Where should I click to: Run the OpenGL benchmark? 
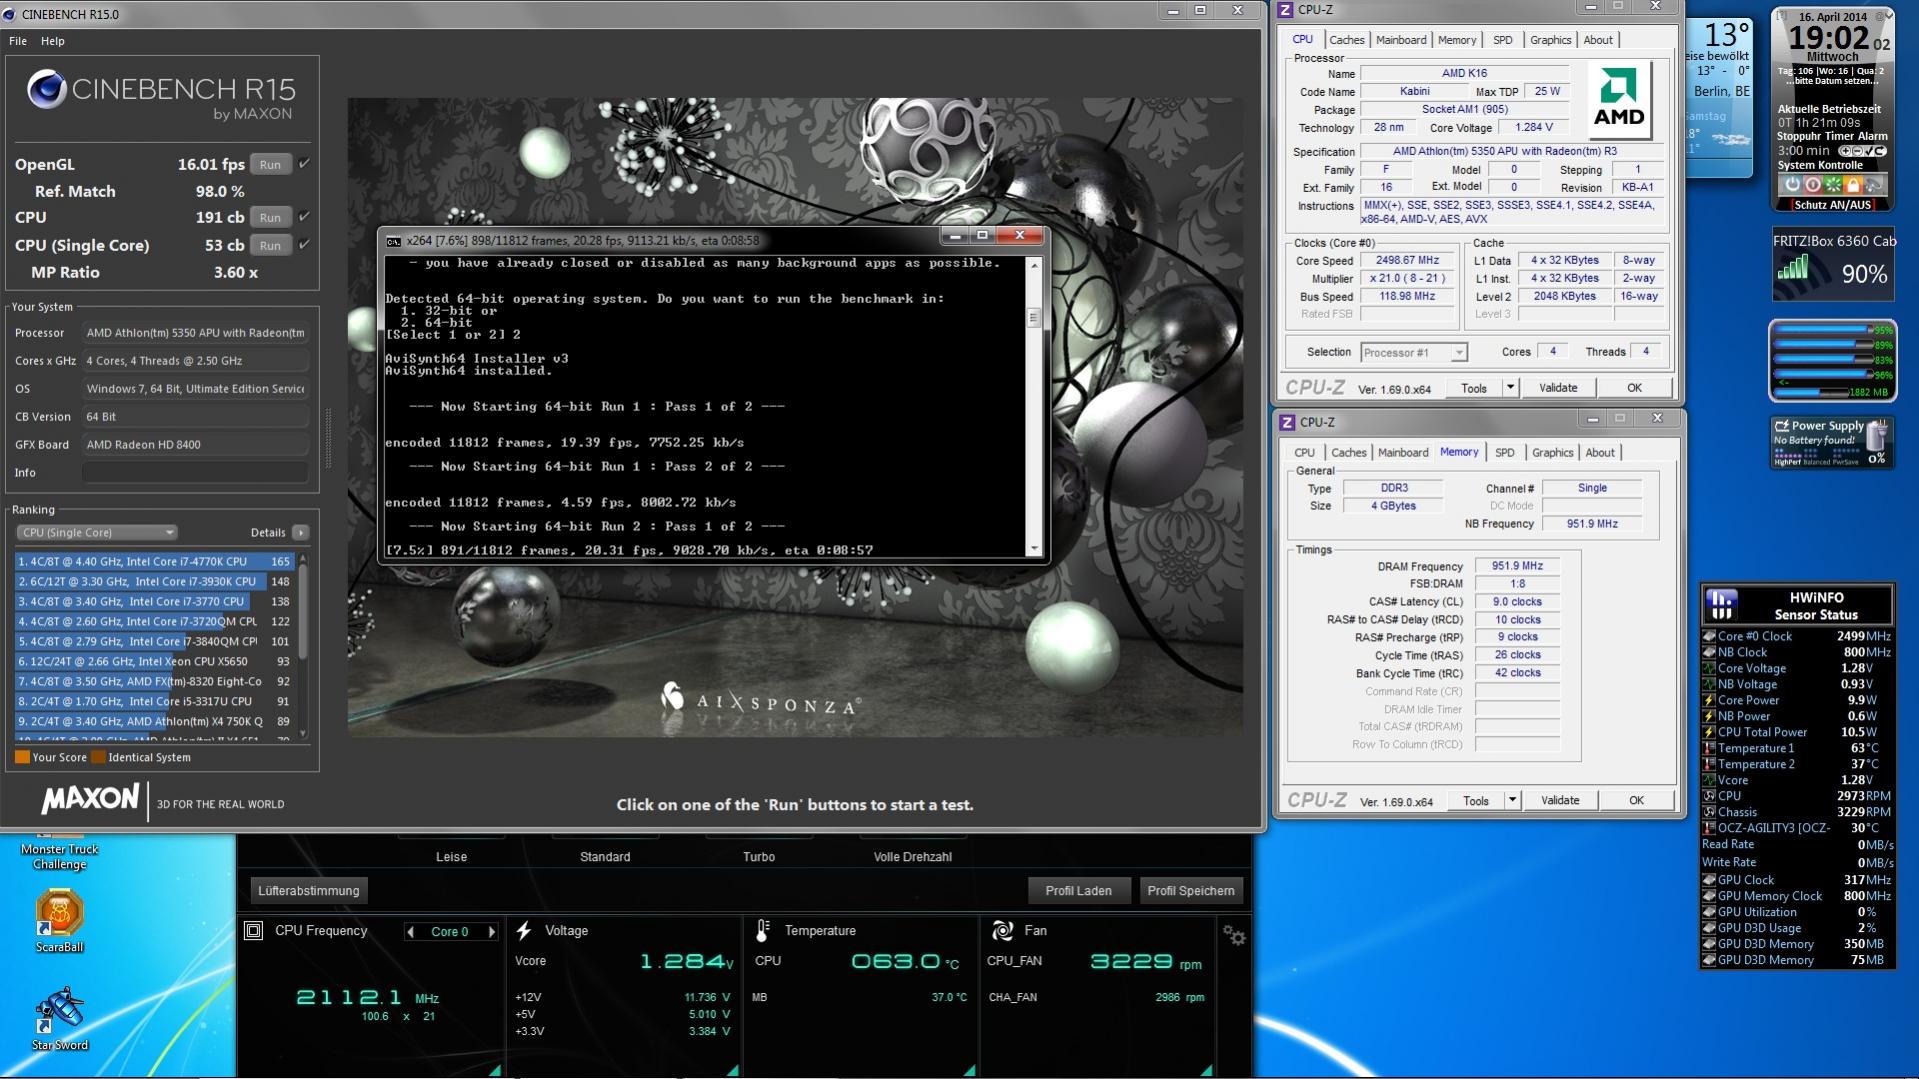270,164
